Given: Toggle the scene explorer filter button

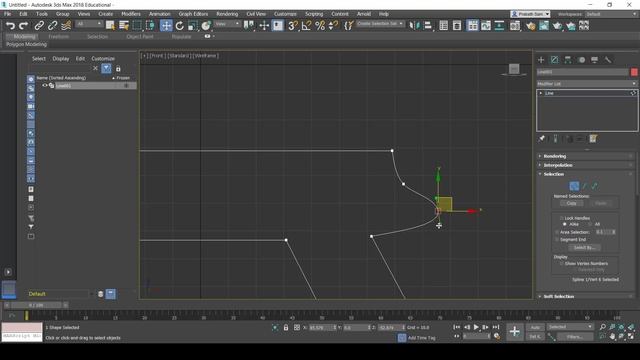Looking at the screenshot, I should coord(106,68).
